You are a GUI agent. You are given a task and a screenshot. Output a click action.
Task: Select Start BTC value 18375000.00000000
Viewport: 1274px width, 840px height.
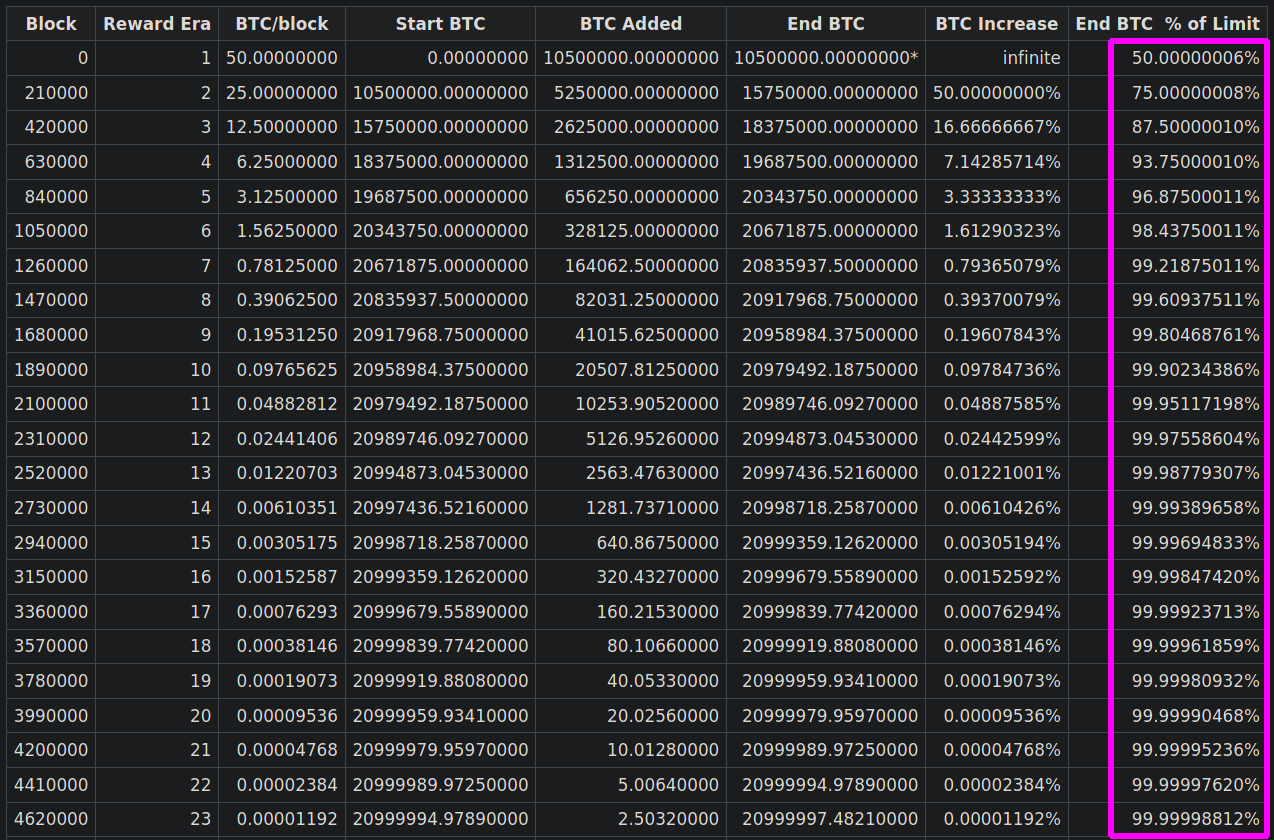(x=440, y=162)
